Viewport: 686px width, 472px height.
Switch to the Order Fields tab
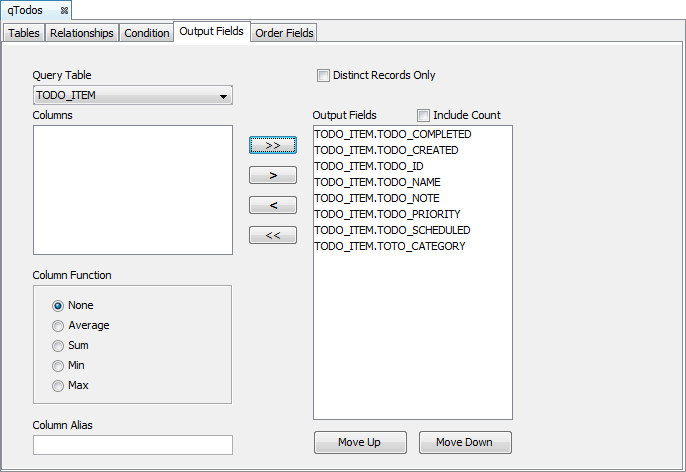pos(284,33)
